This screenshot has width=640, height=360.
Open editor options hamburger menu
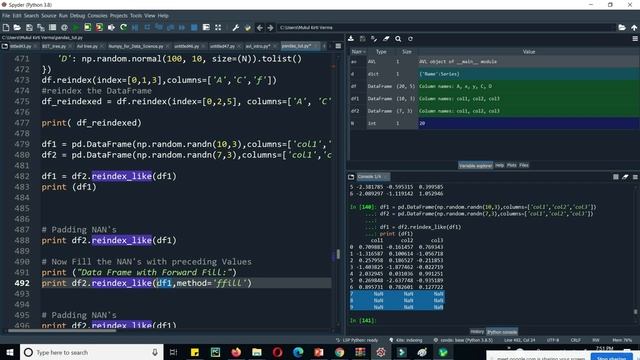click(338, 46)
